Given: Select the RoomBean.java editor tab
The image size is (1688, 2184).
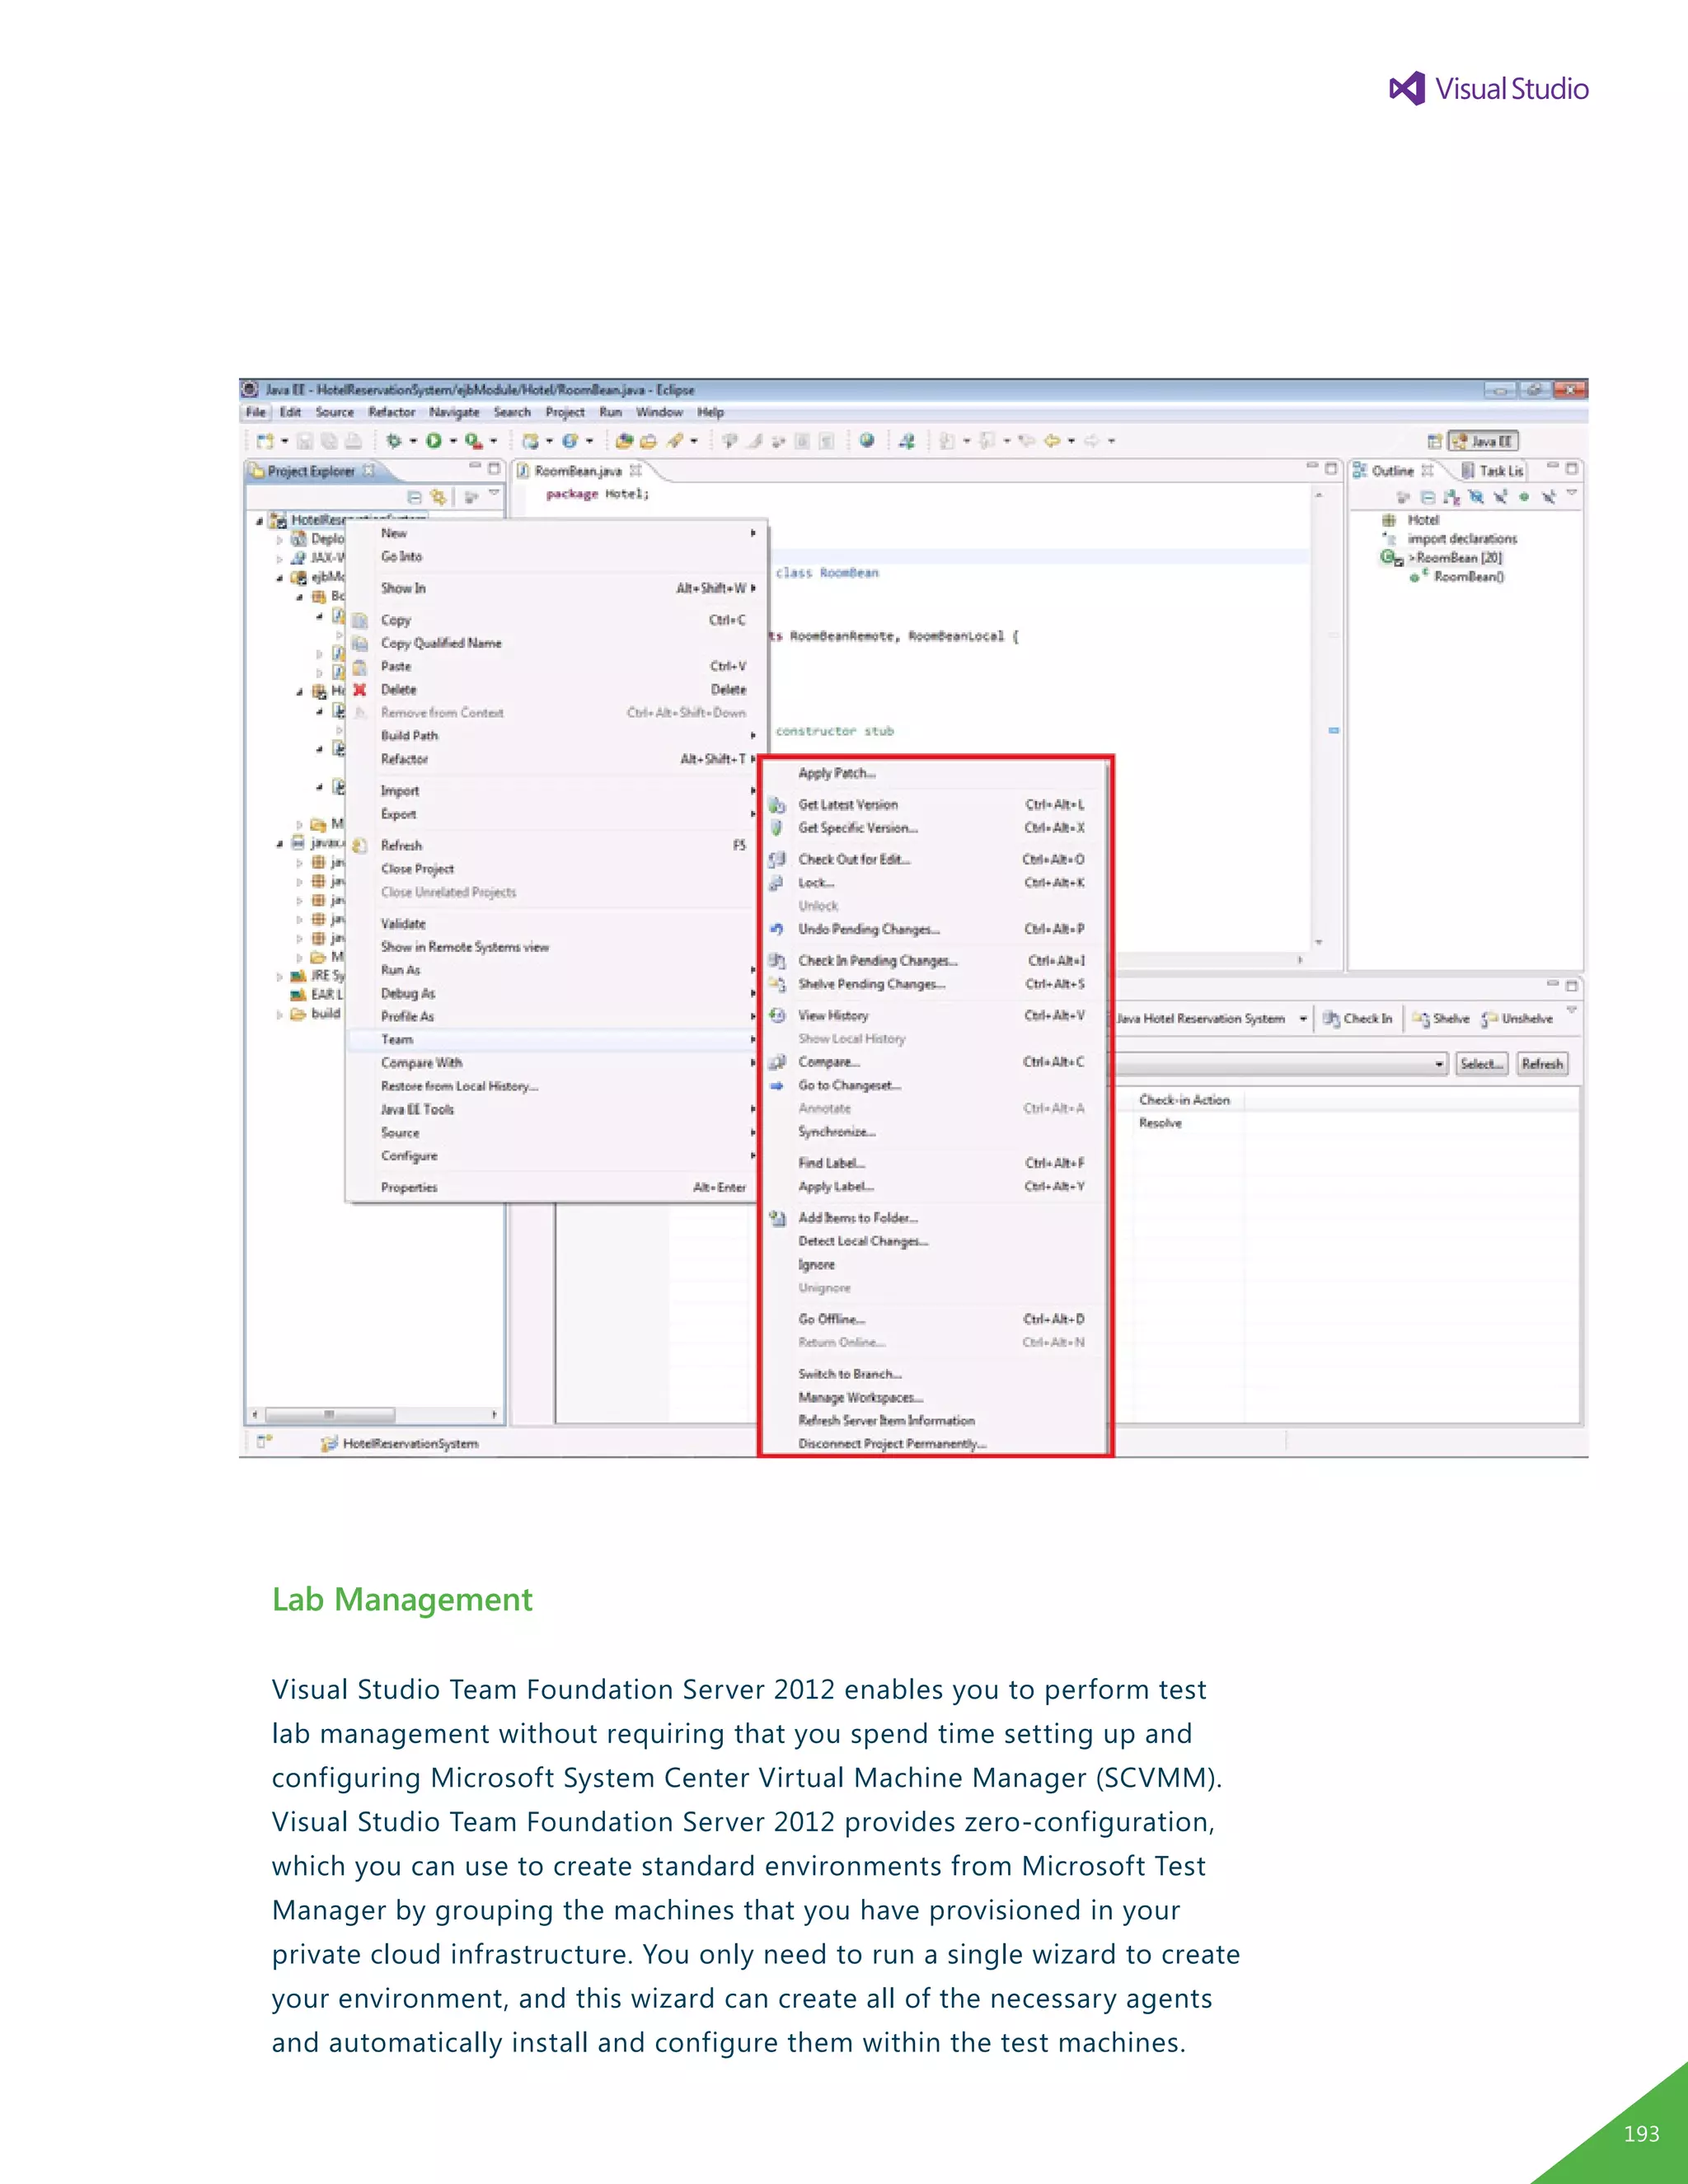Looking at the screenshot, I should pyautogui.click(x=578, y=471).
